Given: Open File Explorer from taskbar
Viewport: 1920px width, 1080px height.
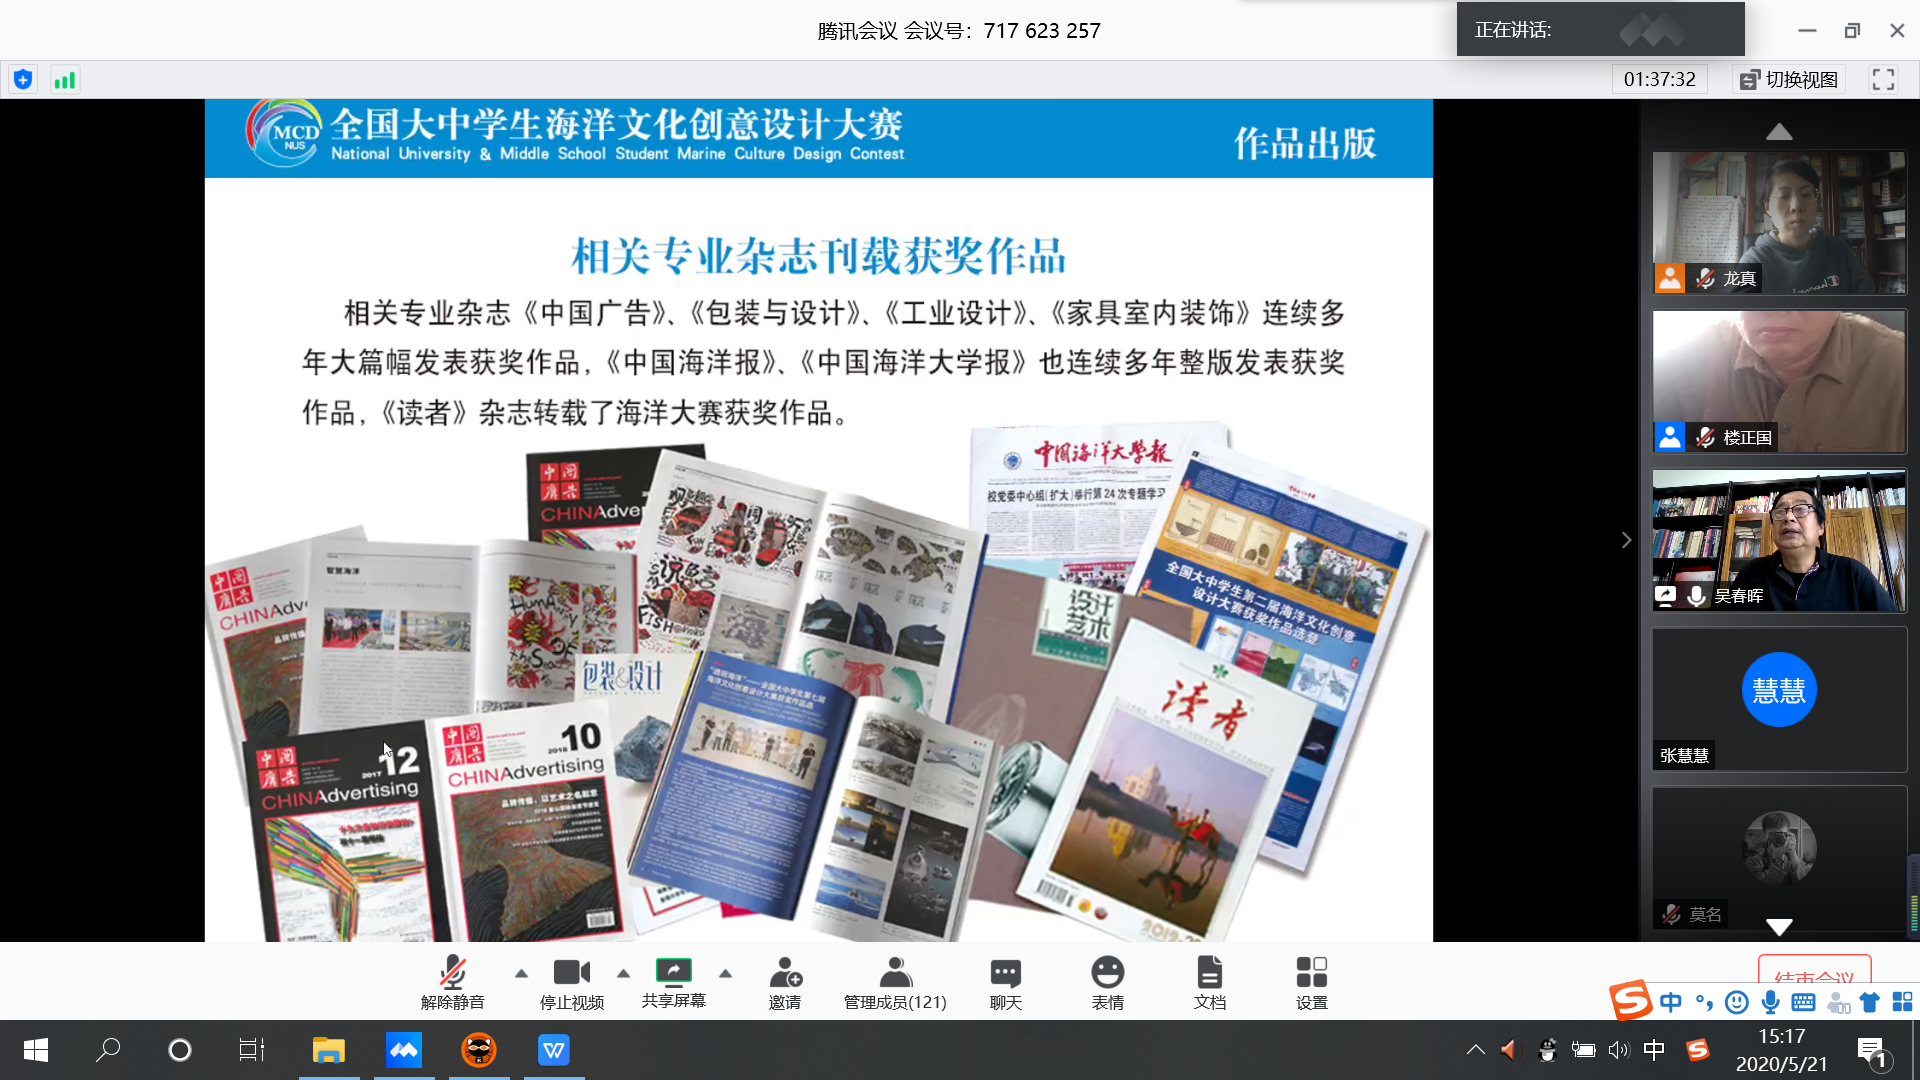Looking at the screenshot, I should click(329, 1050).
